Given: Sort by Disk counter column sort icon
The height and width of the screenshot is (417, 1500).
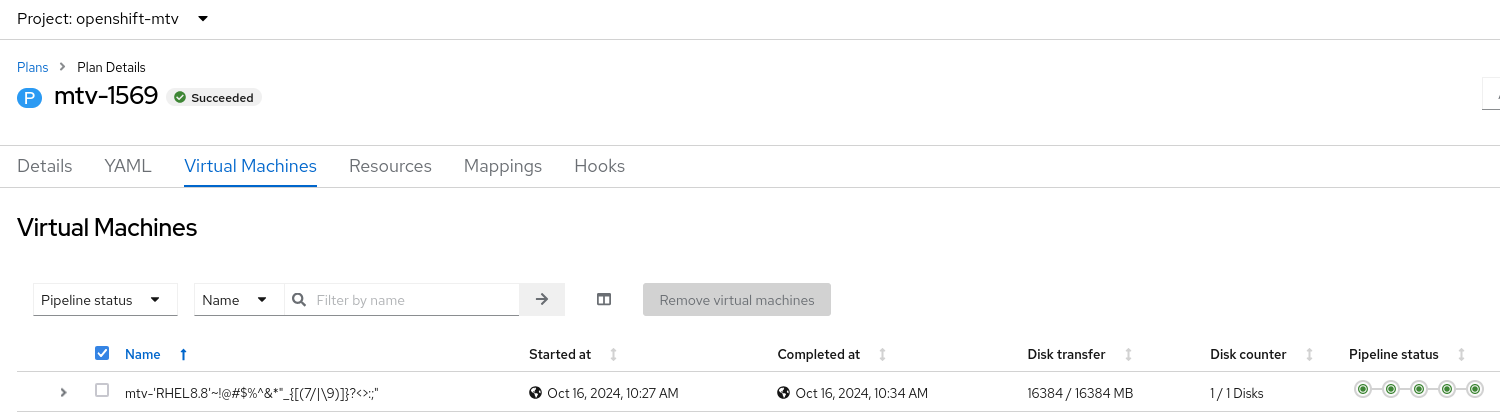Looking at the screenshot, I should [x=1308, y=354].
